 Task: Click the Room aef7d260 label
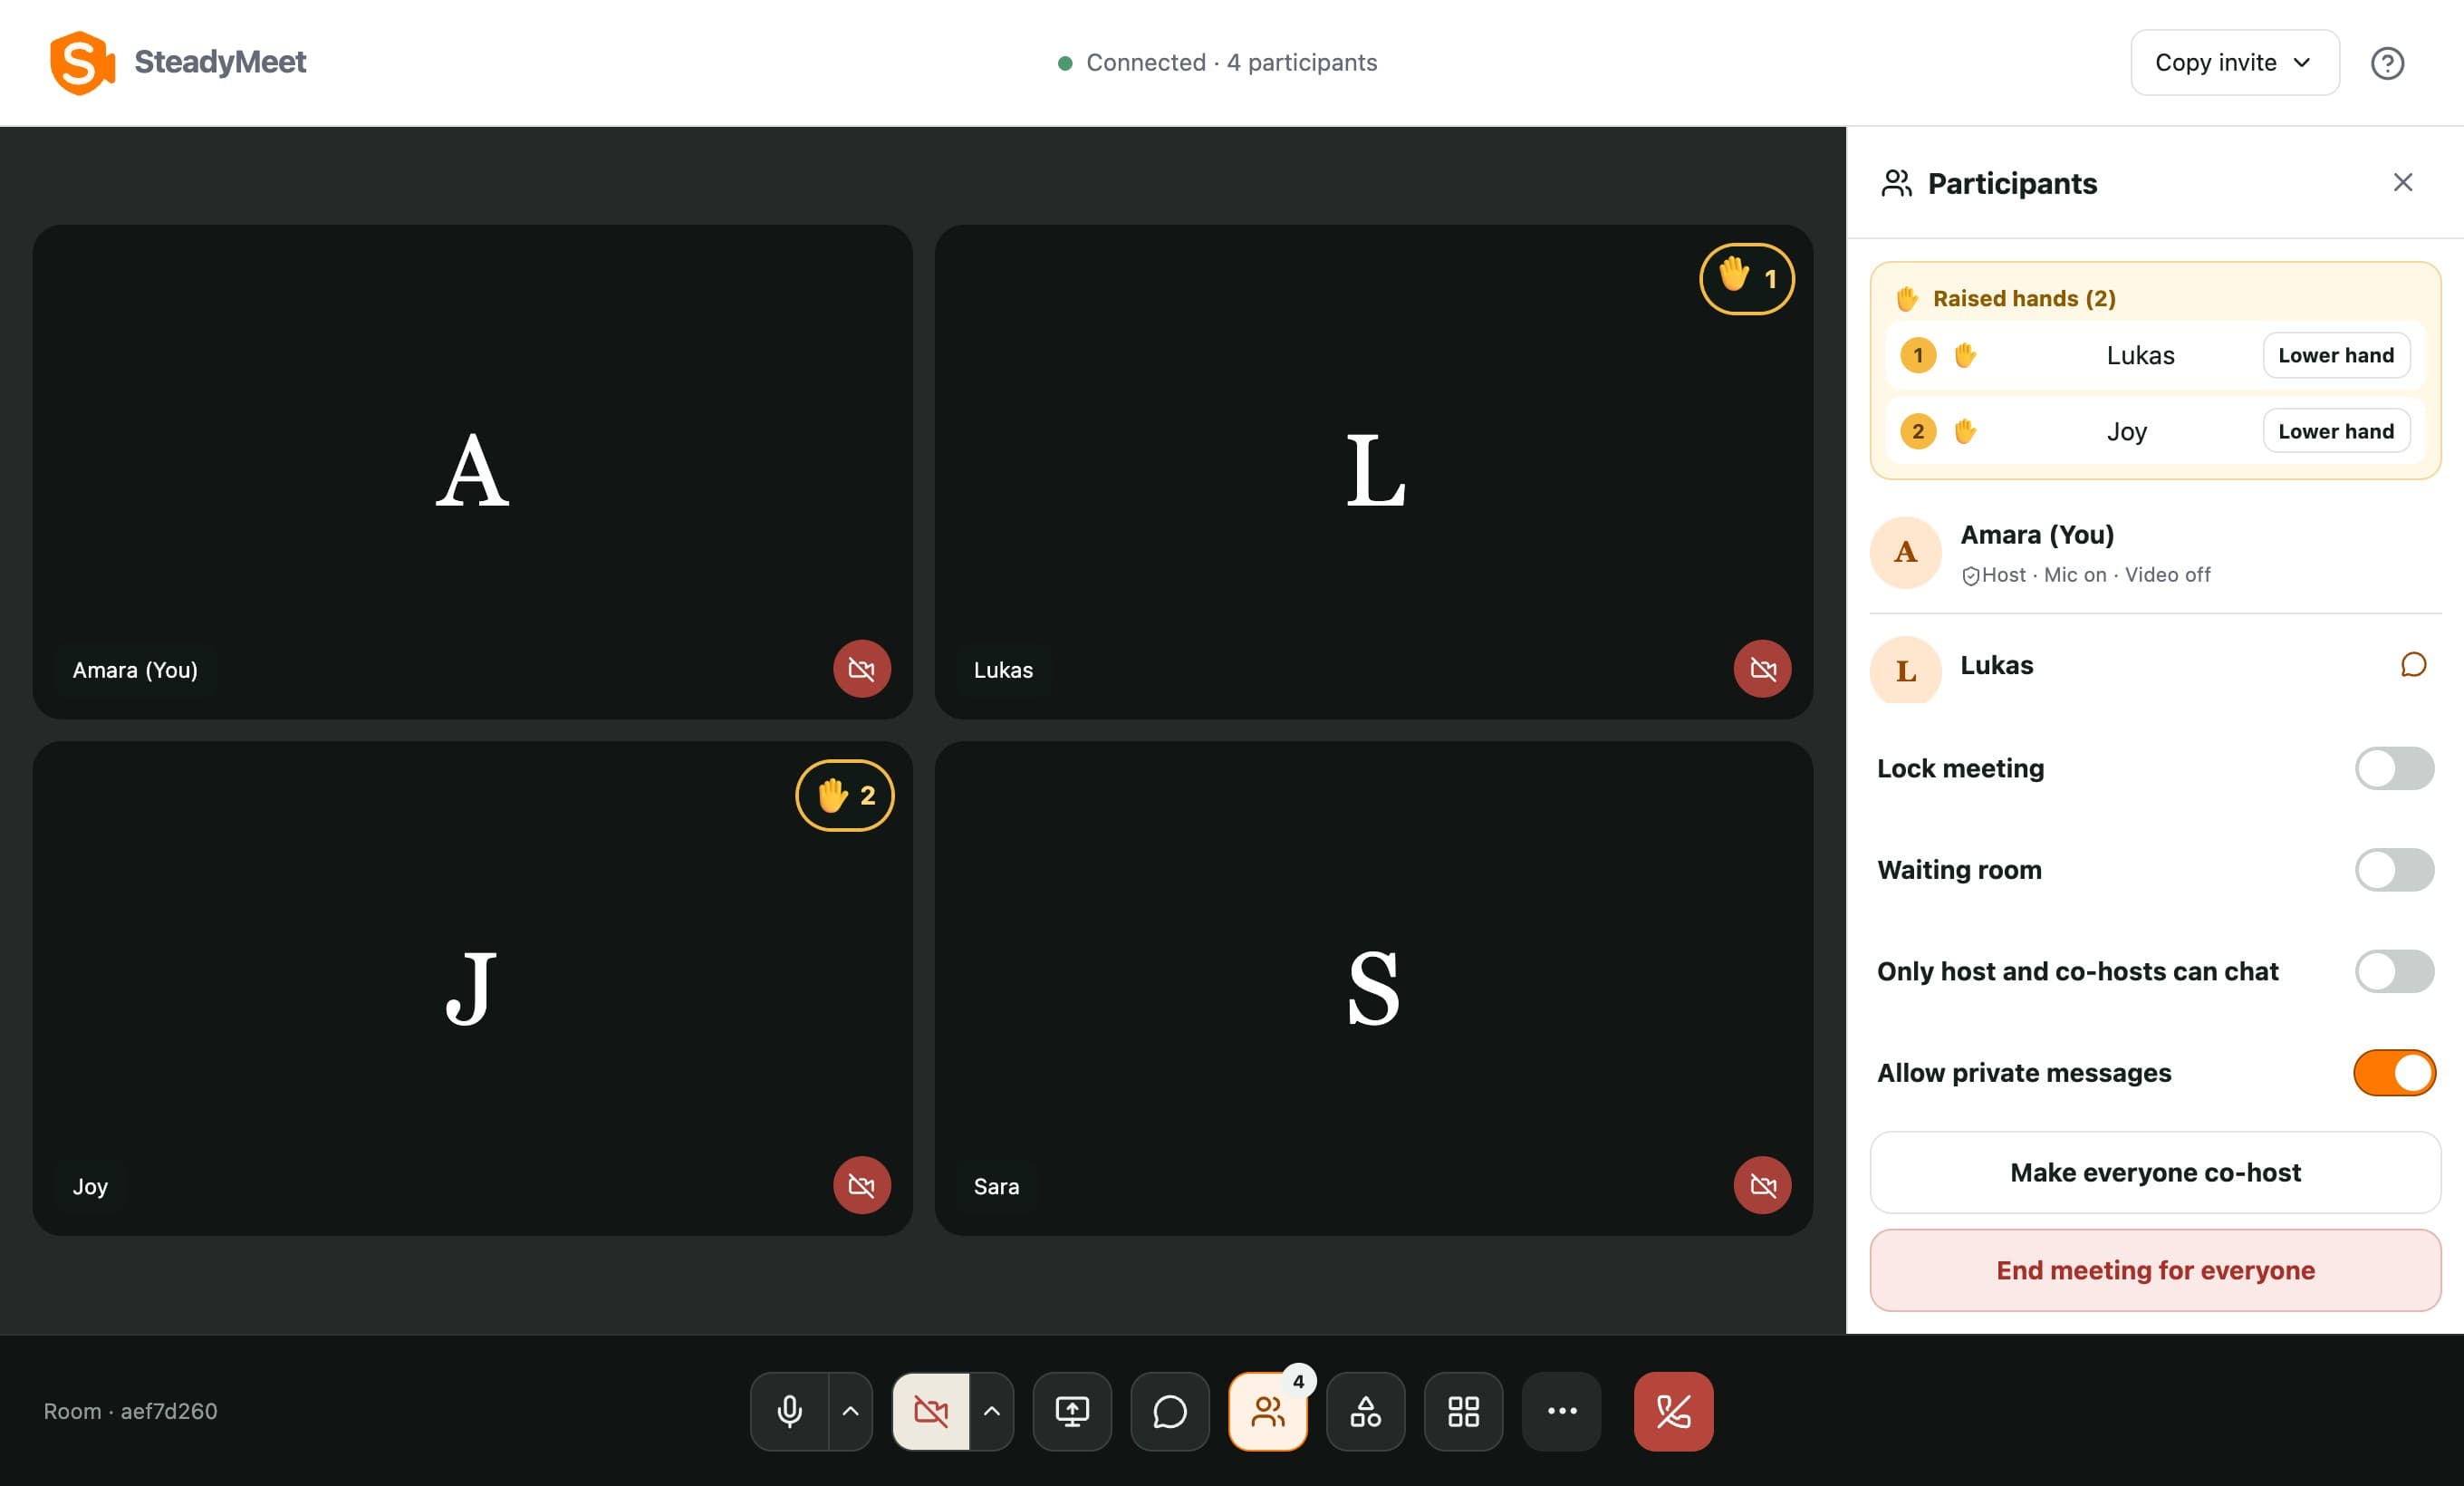[130, 1411]
